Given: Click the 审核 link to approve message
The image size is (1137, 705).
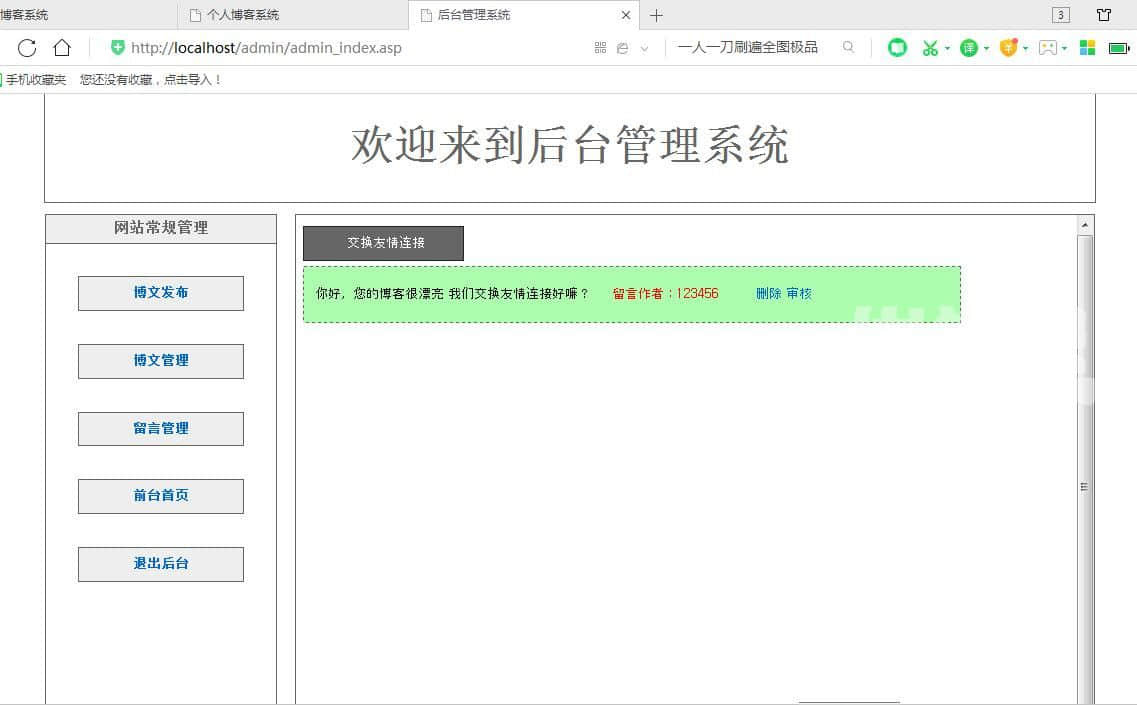Looking at the screenshot, I should click(x=799, y=293).
